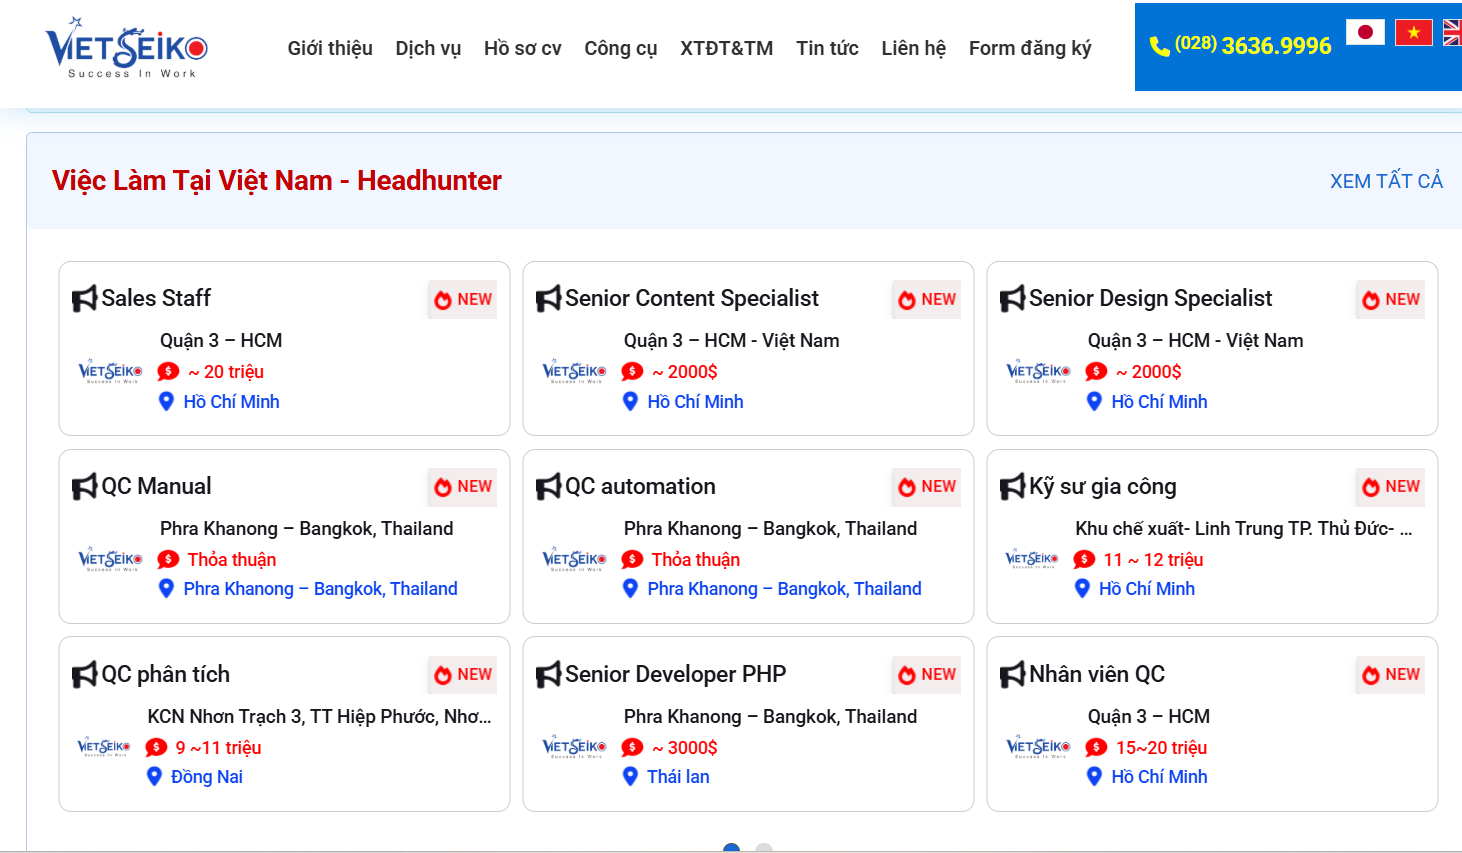The width and height of the screenshot is (1462, 853).
Task: Select the UK flag language option
Action: click(1452, 32)
